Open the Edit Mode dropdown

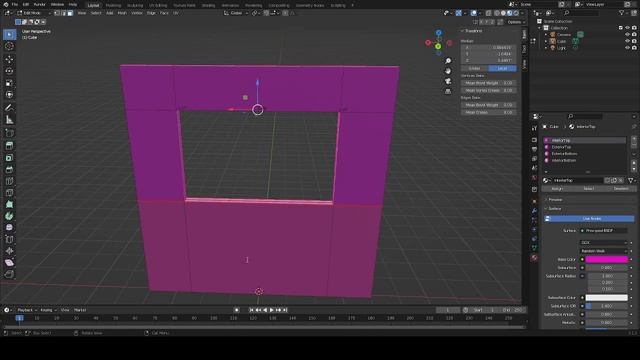(x=34, y=13)
